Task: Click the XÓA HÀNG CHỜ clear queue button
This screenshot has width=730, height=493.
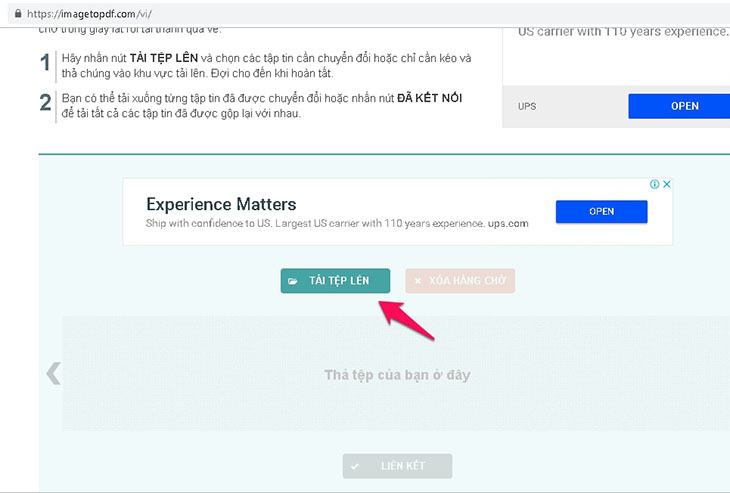Action: pos(460,281)
